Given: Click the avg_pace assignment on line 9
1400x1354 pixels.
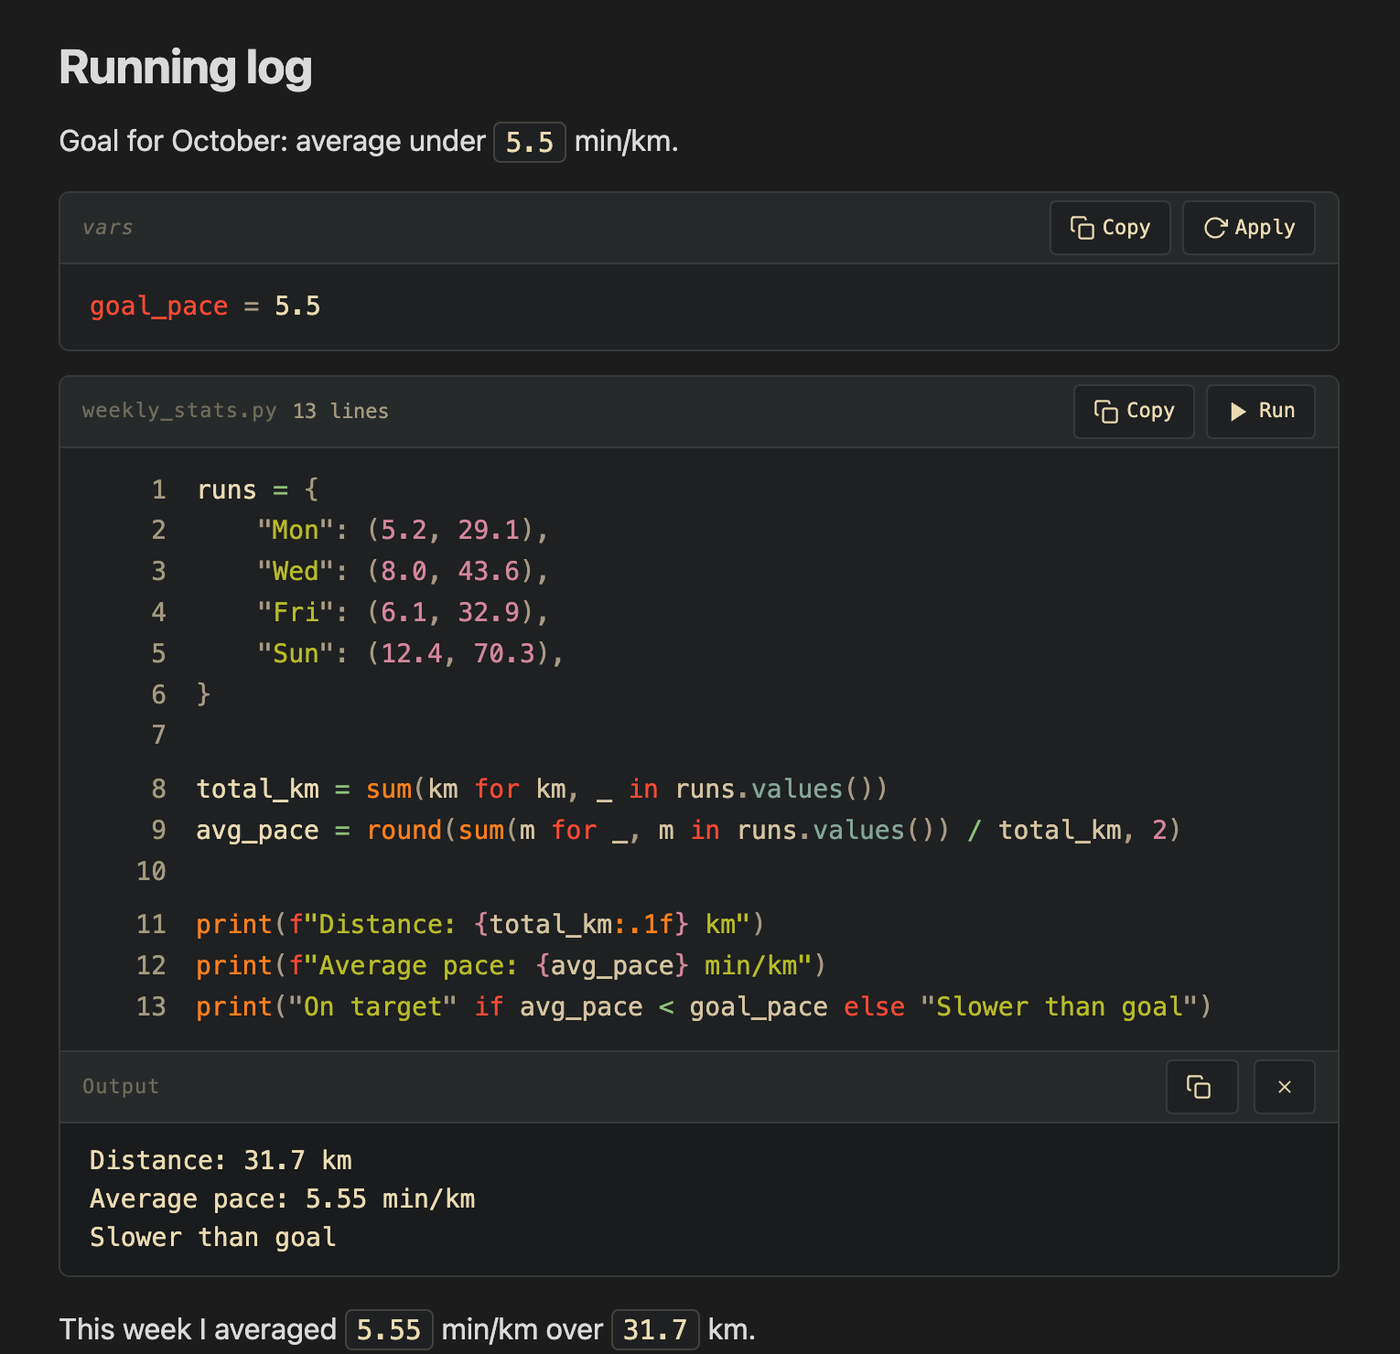Looking at the screenshot, I should 689,830.
